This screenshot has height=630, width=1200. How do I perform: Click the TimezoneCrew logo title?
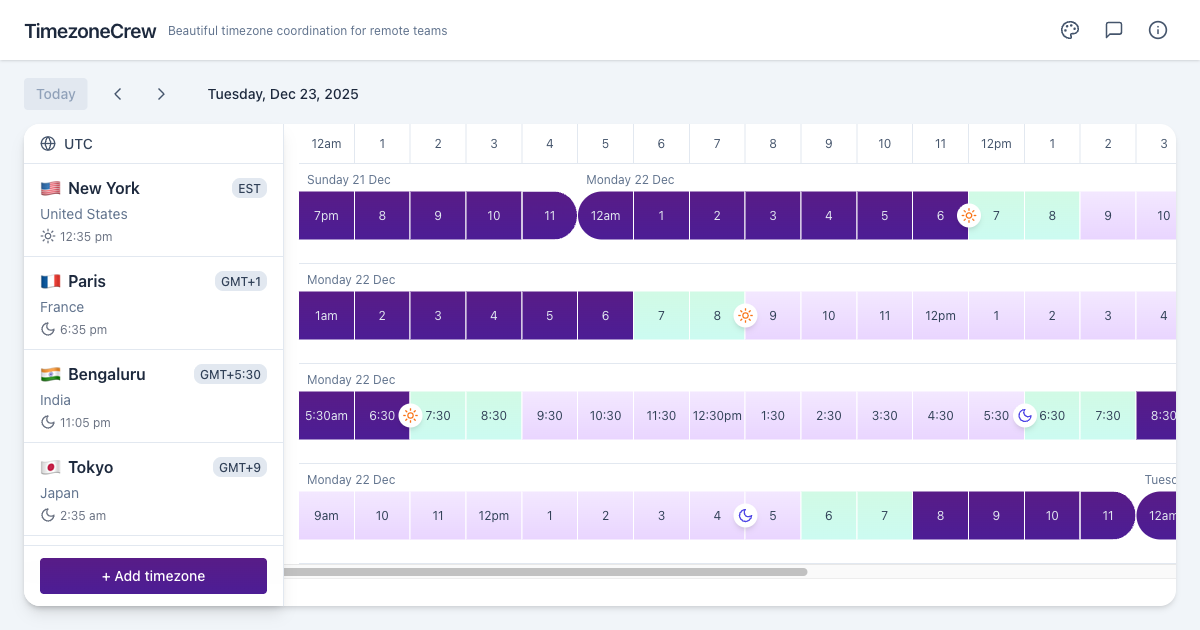(90, 31)
